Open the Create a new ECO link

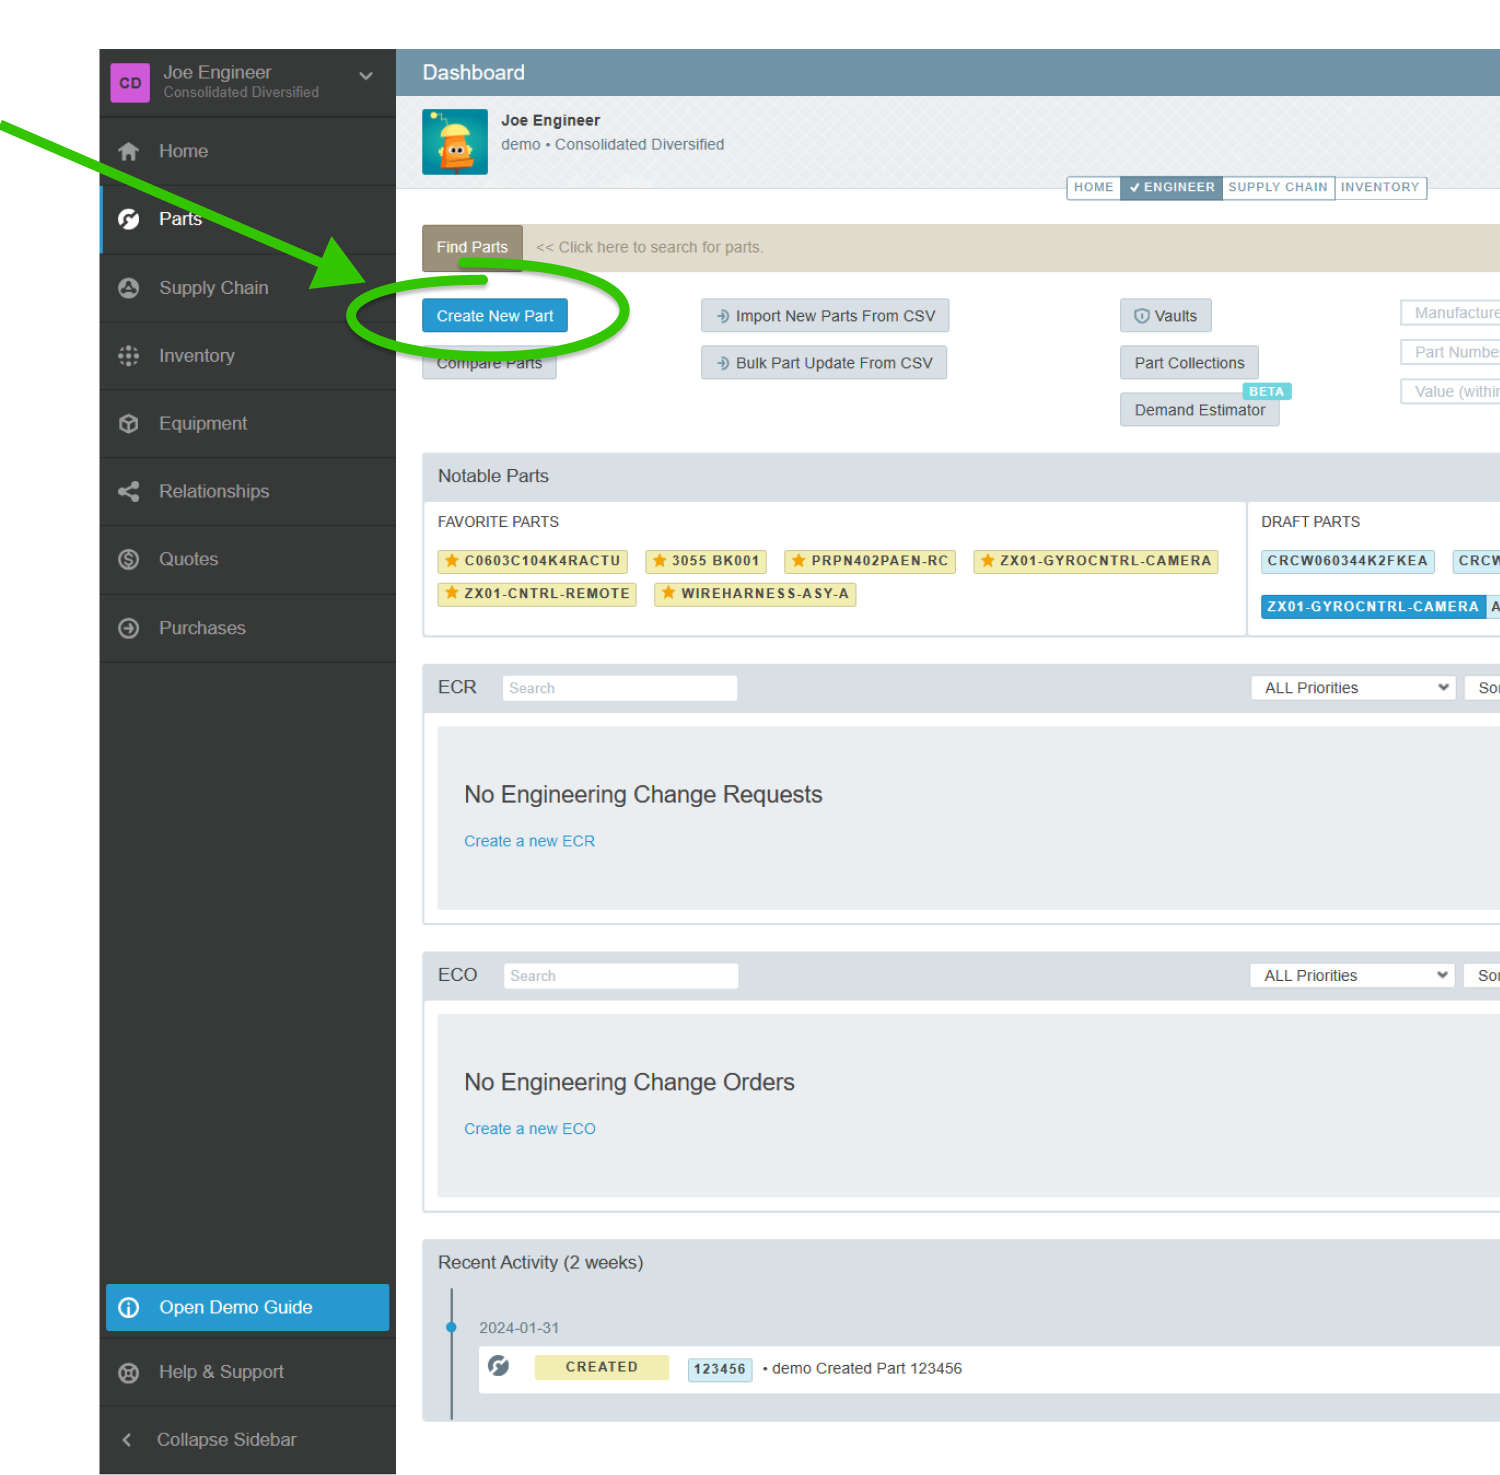529,1128
